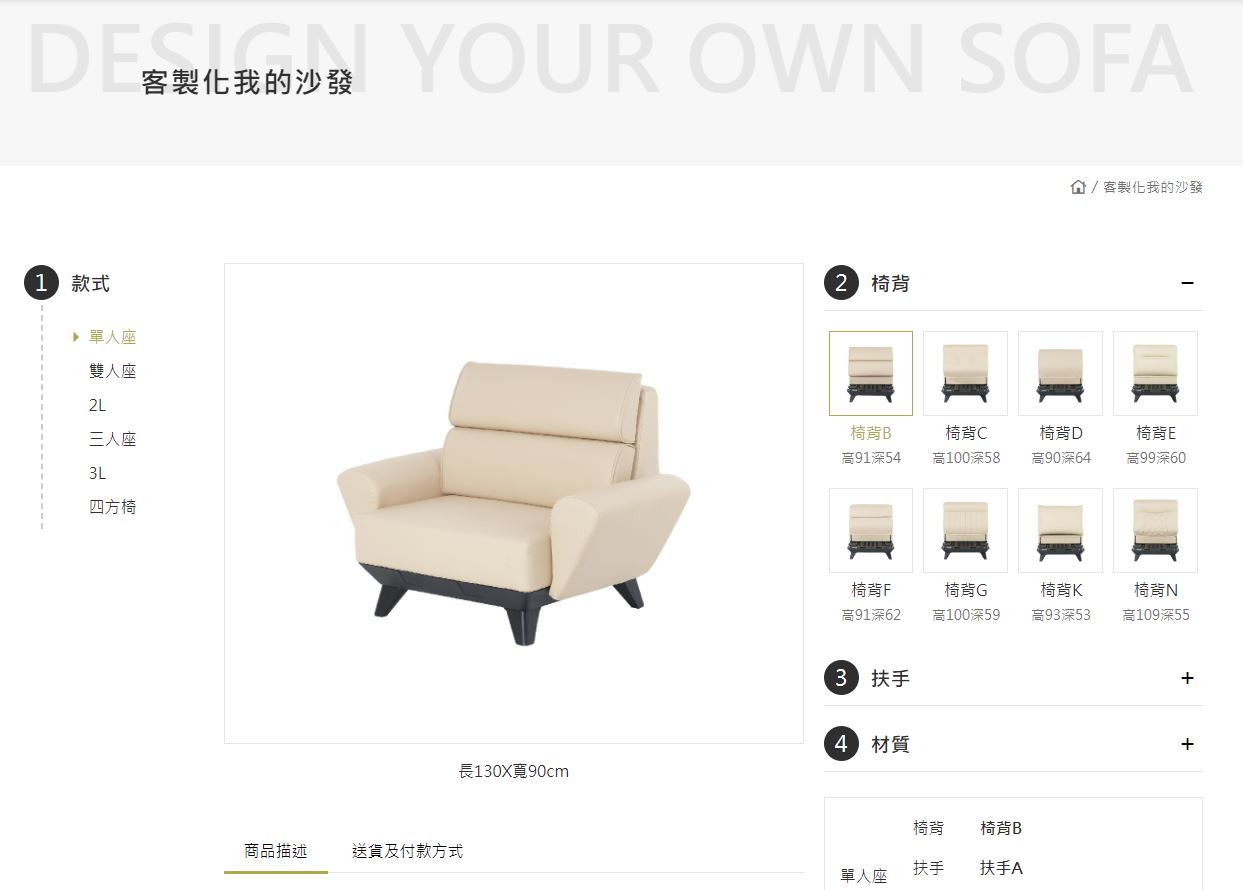The height and width of the screenshot is (890, 1243).
Task: Pick the 椅背D backrest image
Action: [1060, 373]
